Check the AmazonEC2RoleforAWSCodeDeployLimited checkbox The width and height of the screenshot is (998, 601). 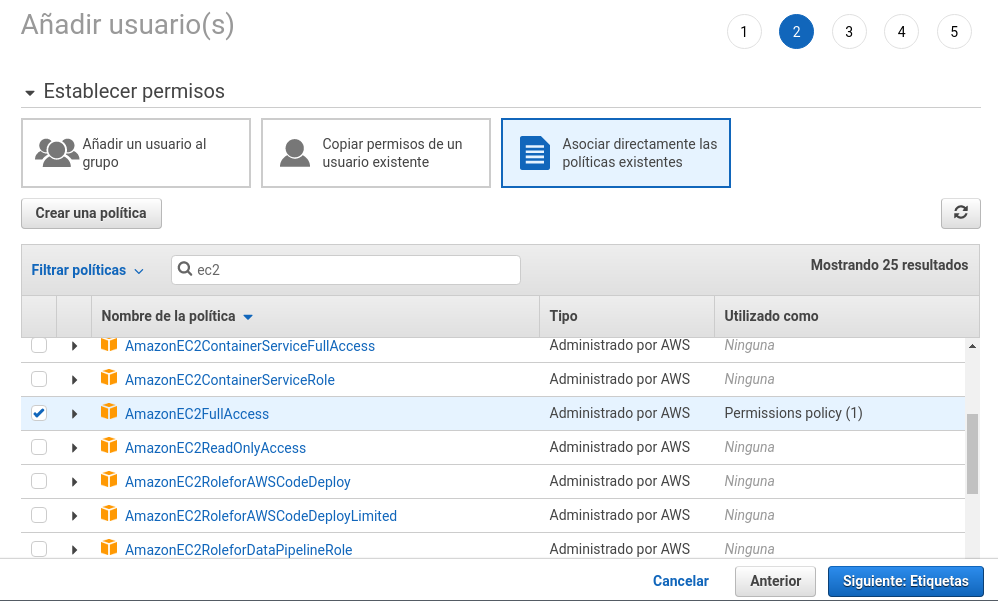39,514
